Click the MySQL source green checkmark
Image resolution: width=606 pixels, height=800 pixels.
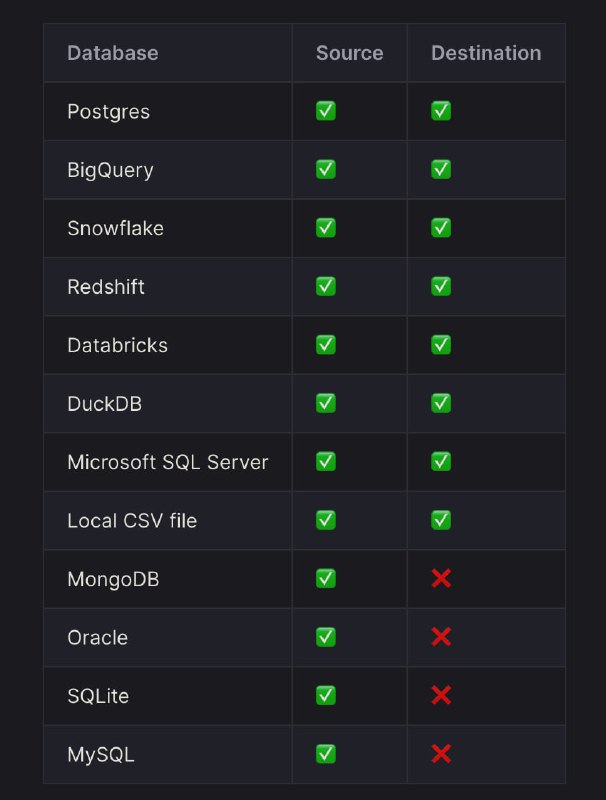(326, 753)
